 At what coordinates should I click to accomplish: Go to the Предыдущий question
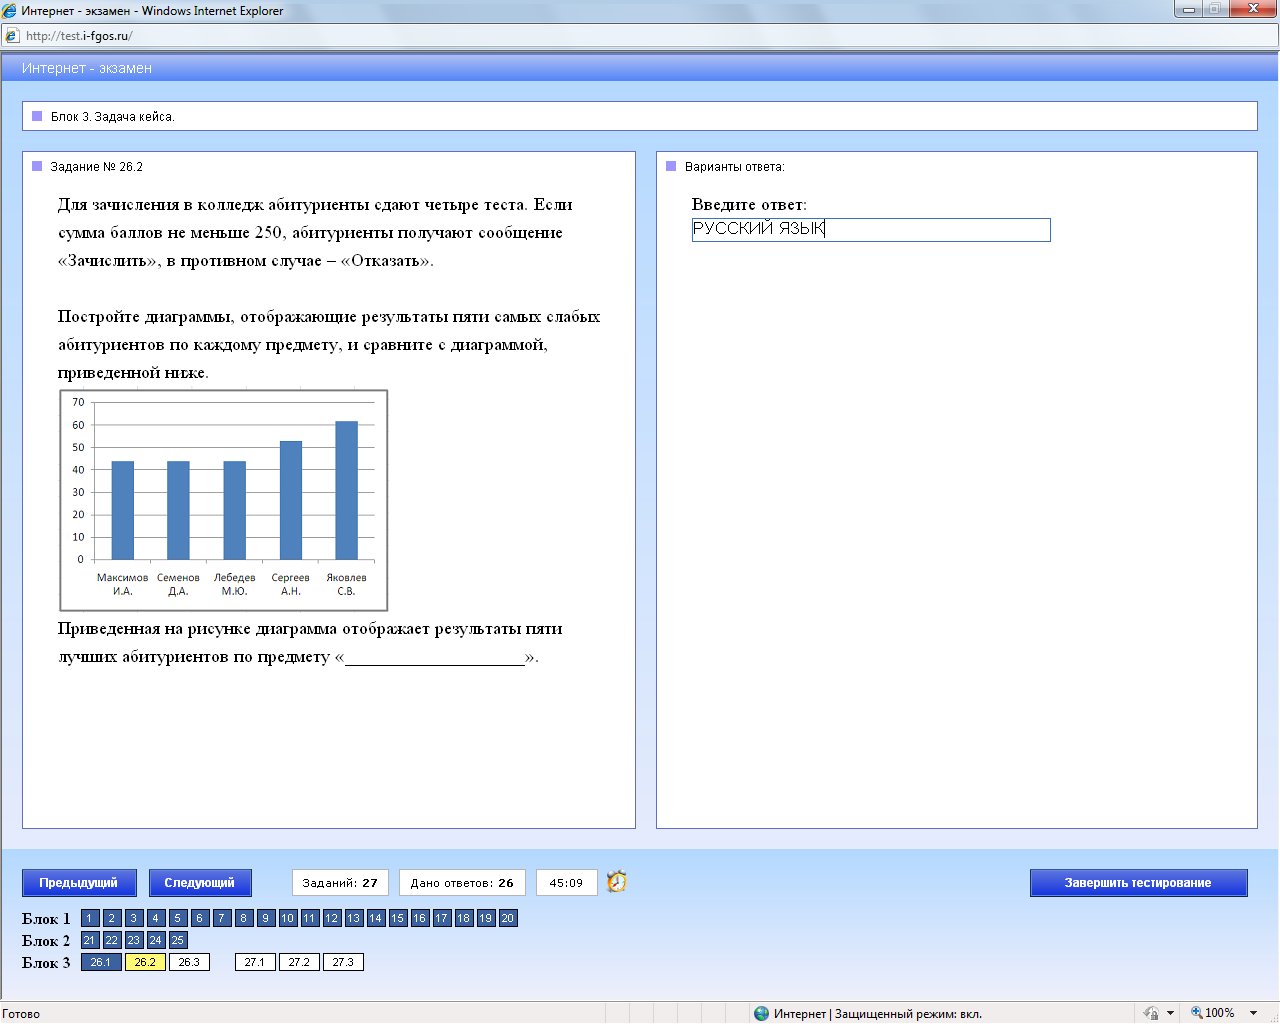[x=78, y=883]
